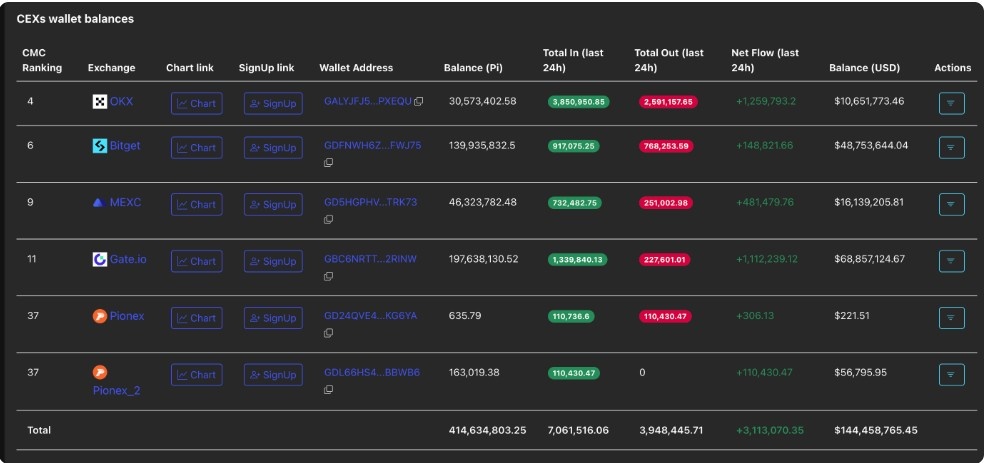Open the filter action for Pionex_2 row
The width and height of the screenshot is (987, 463).
(951, 375)
